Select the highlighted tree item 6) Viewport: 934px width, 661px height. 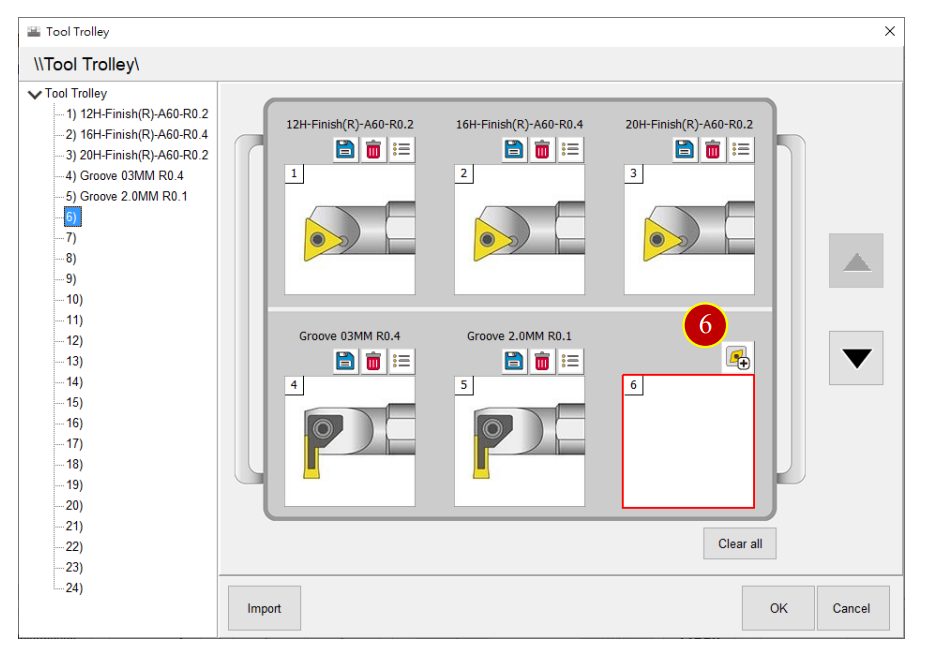point(72,217)
